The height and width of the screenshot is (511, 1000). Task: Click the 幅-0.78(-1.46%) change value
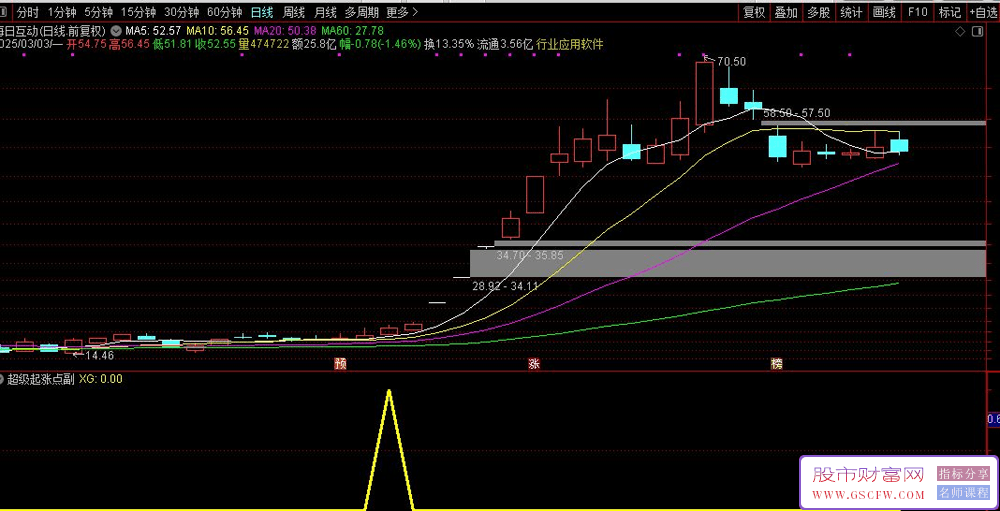380,44
